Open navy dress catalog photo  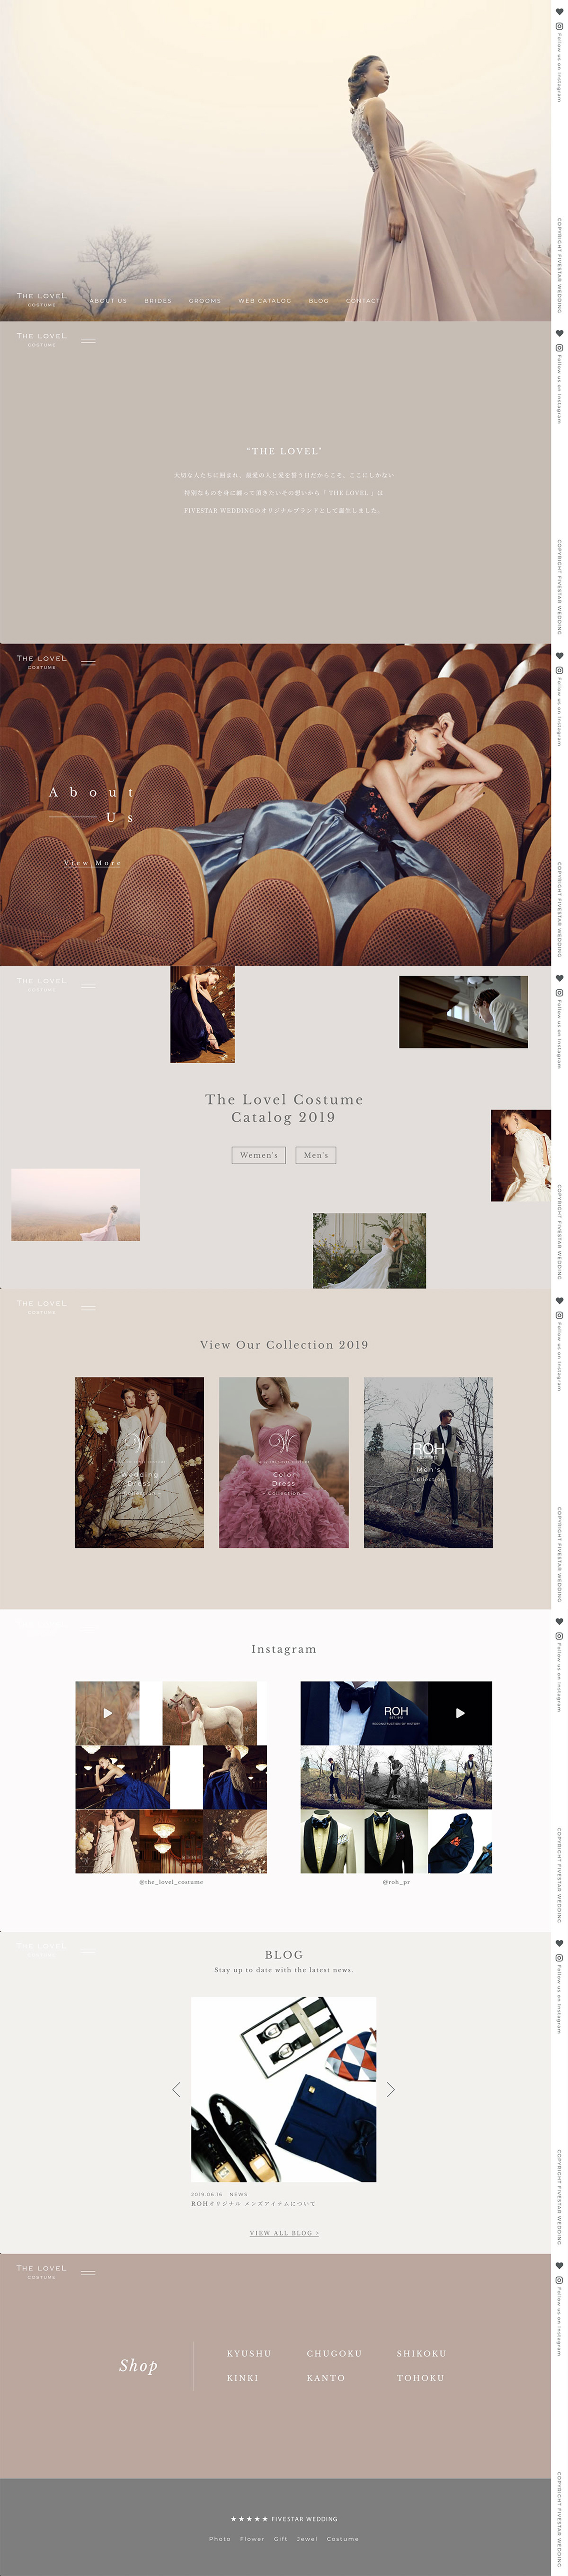click(x=203, y=1014)
